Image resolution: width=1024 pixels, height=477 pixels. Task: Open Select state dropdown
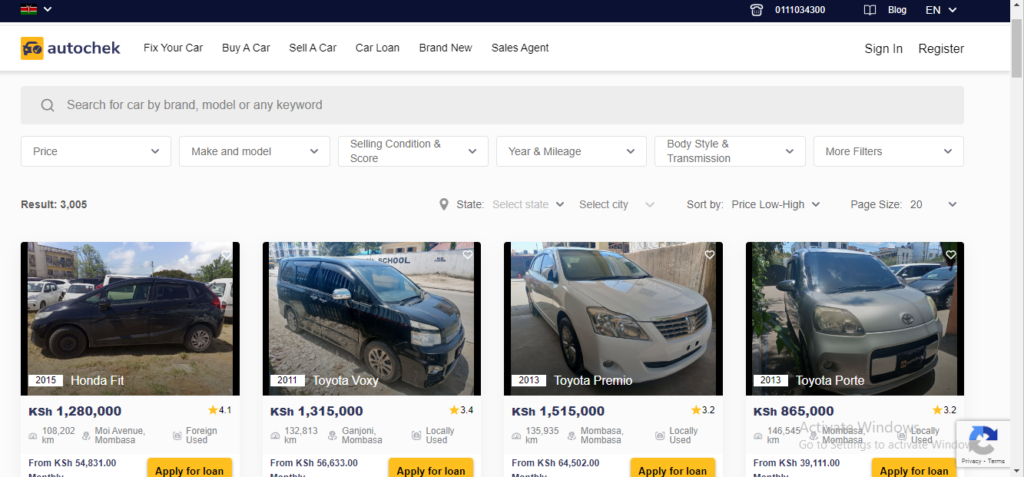(x=528, y=205)
